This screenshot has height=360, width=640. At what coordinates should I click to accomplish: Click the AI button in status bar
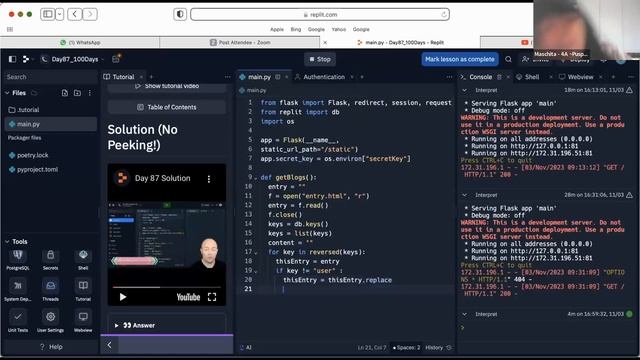click(246, 348)
